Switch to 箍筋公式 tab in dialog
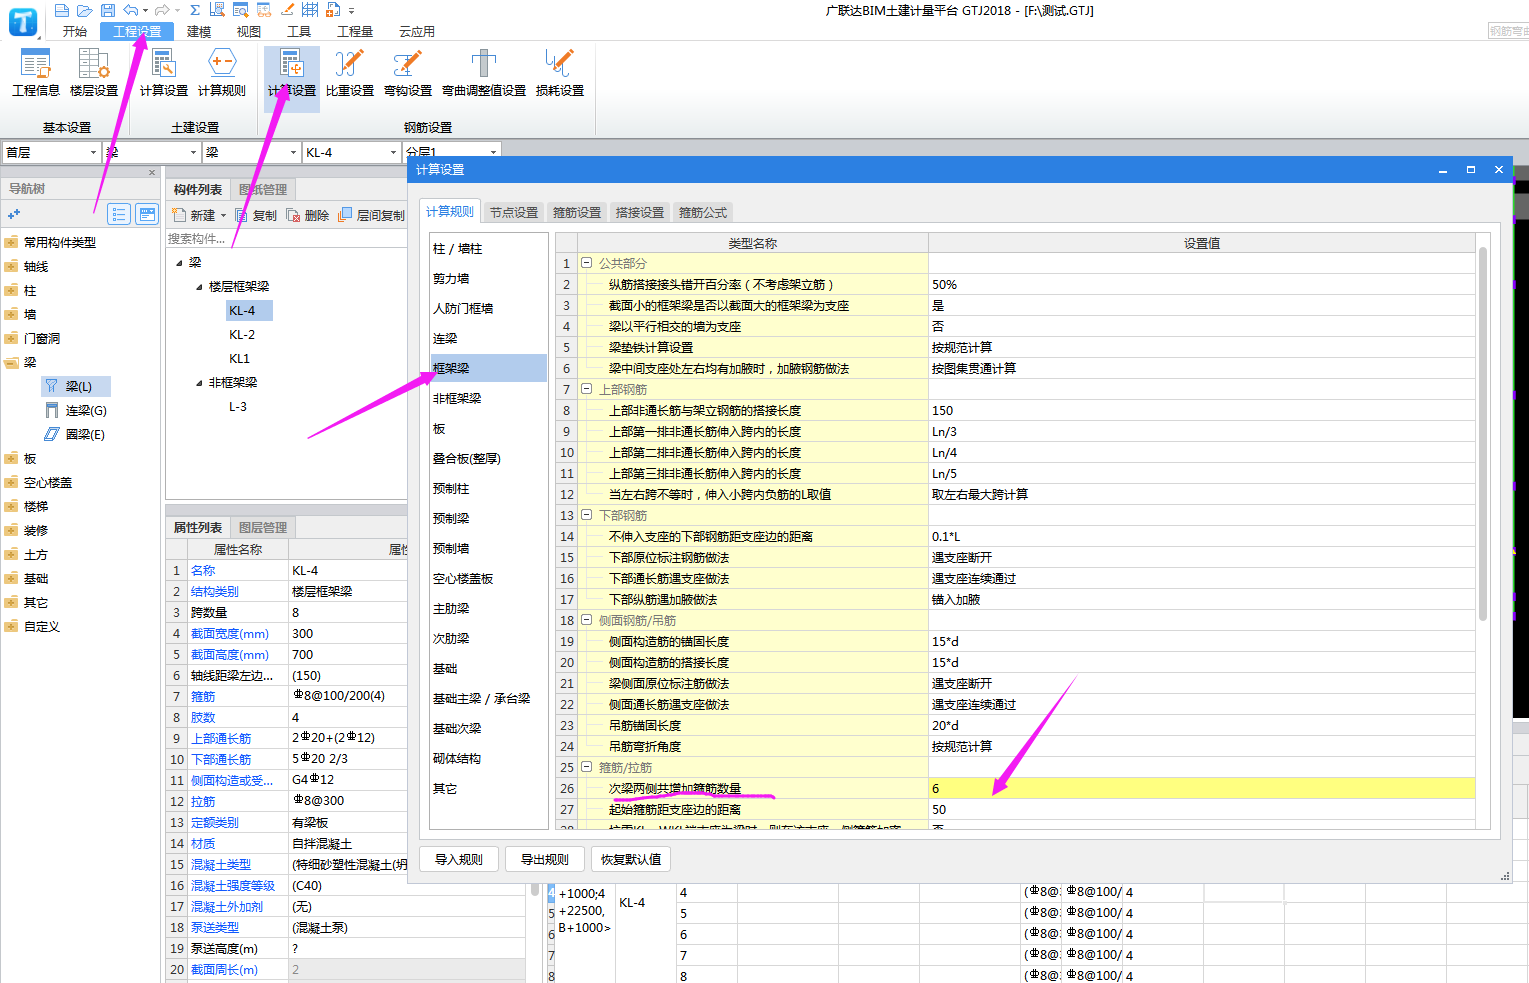 (703, 212)
